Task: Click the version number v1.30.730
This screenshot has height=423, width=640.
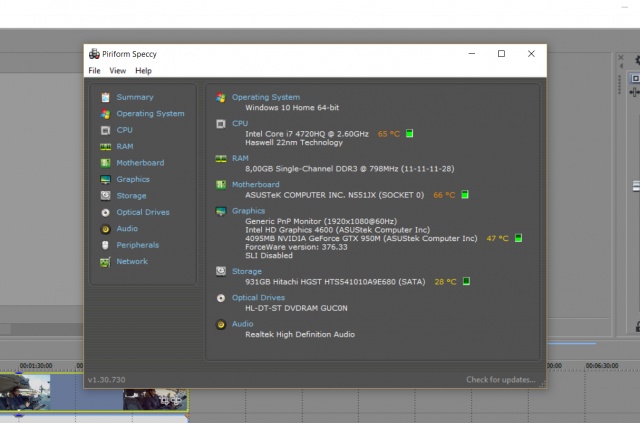Action: coord(107,380)
